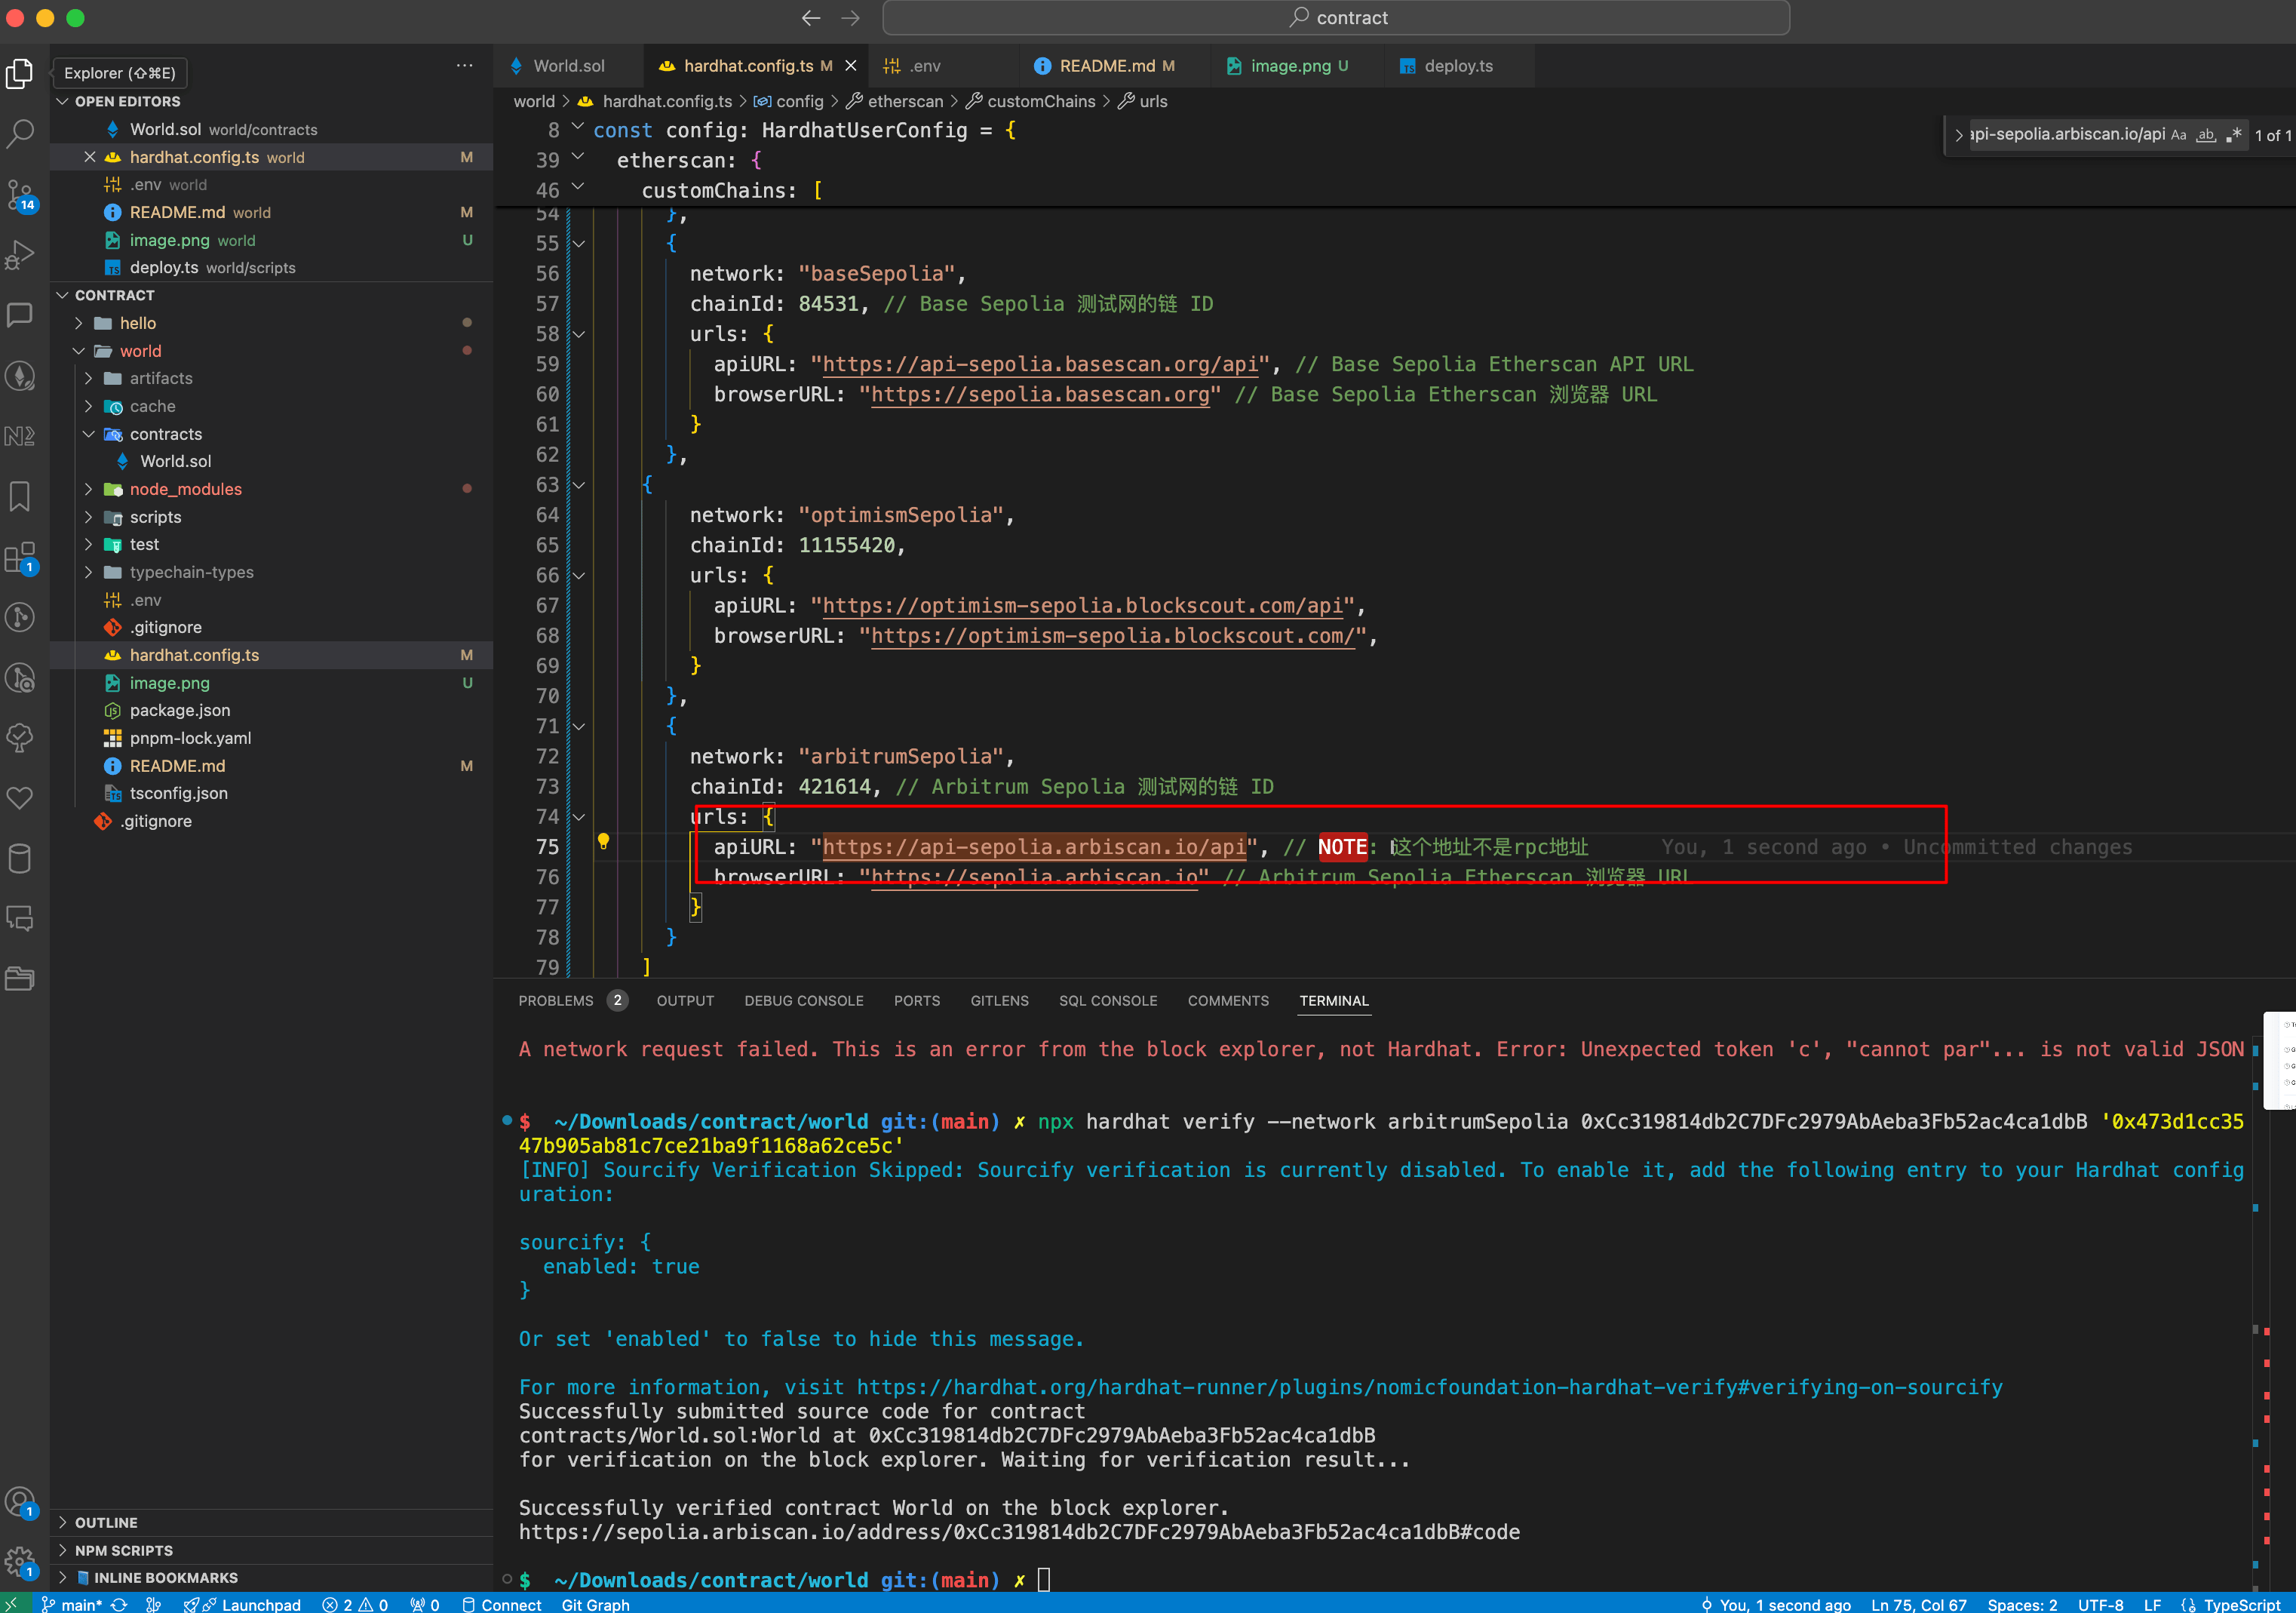This screenshot has width=2296, height=1613.
Task: Switch to the World.sol editor tab
Action: click(568, 66)
